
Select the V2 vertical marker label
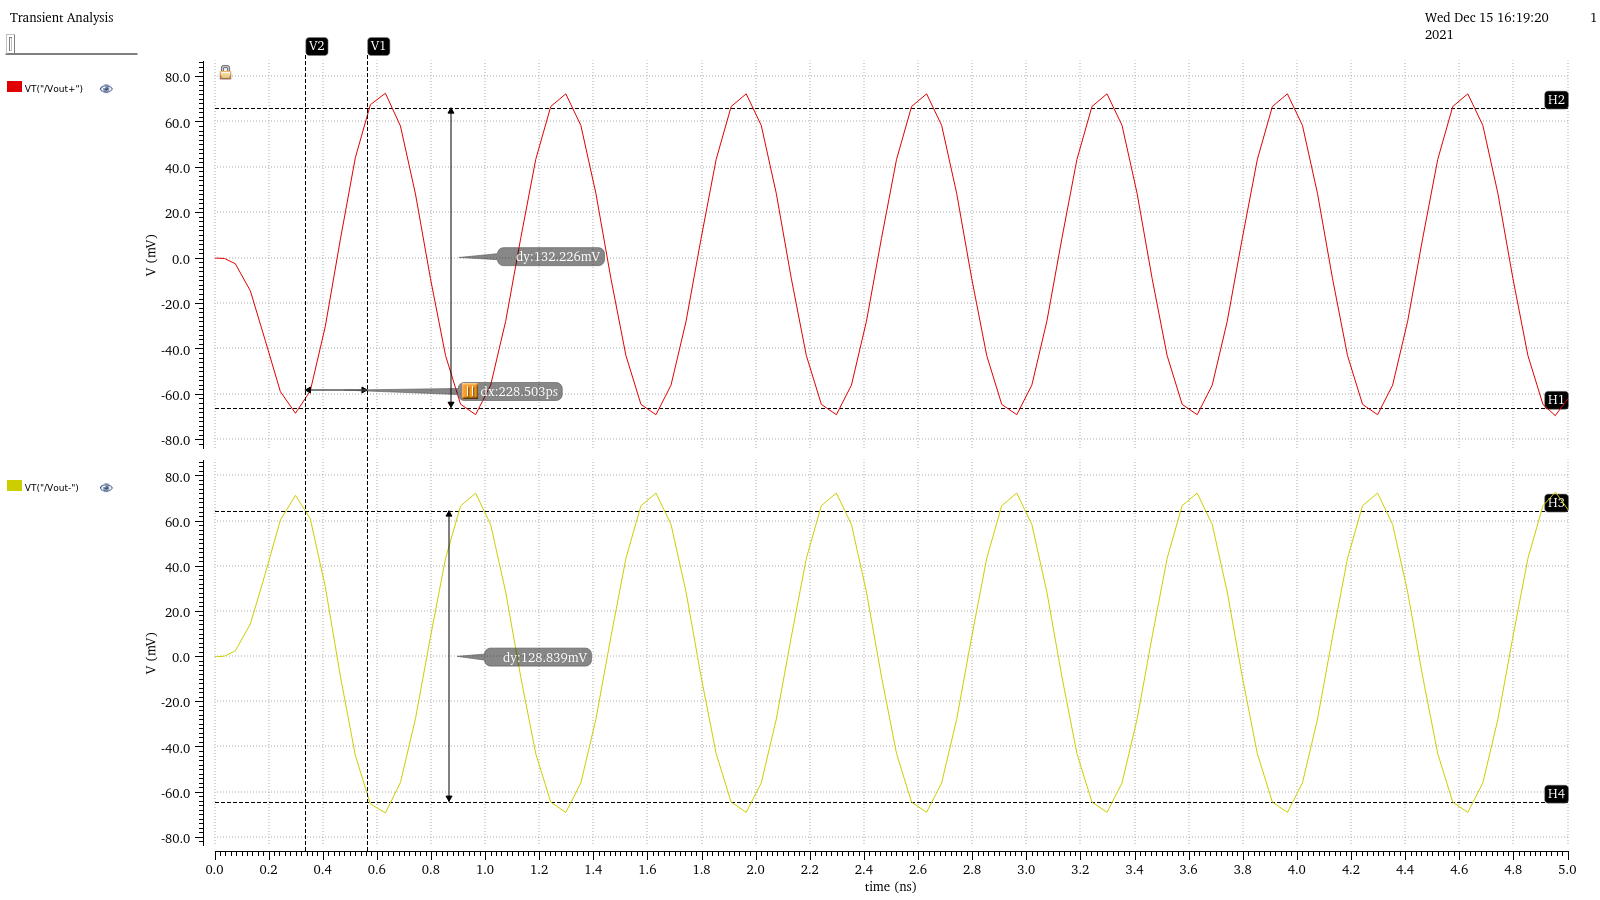tap(316, 46)
